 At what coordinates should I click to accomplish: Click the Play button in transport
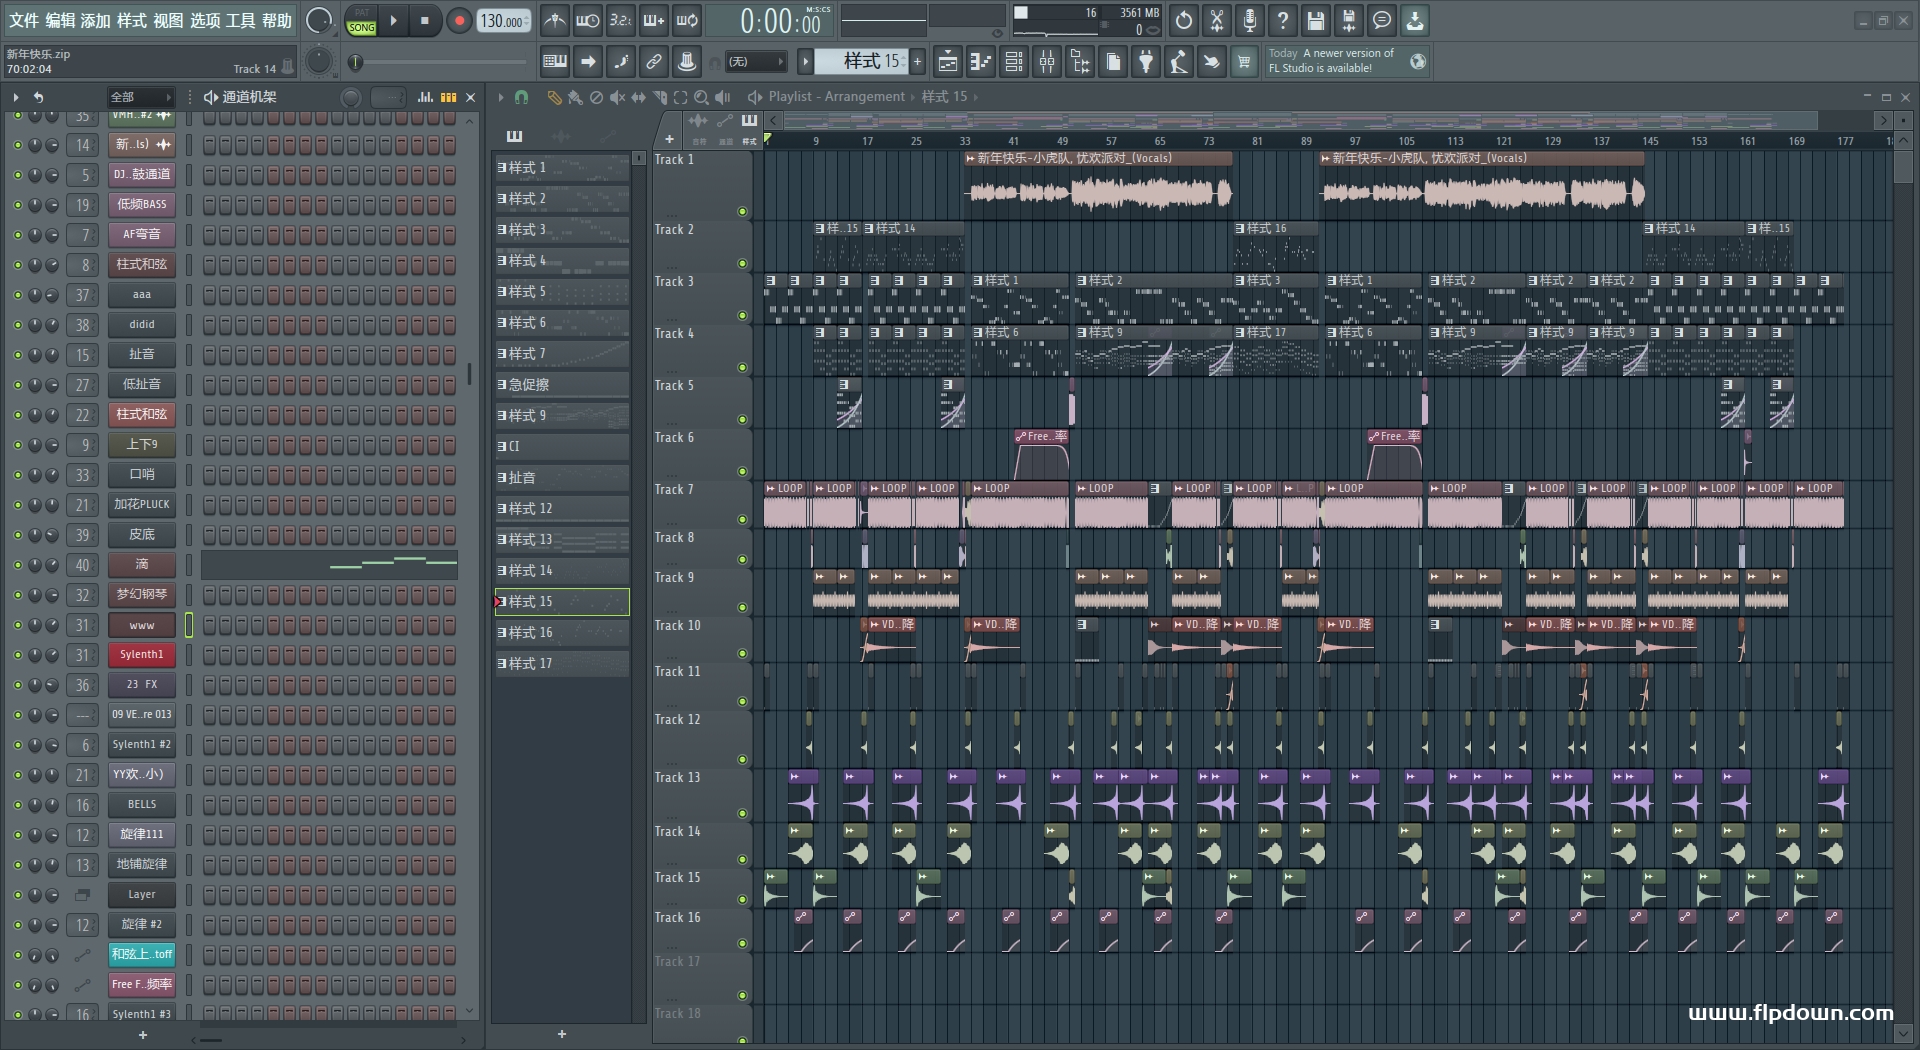tap(393, 20)
